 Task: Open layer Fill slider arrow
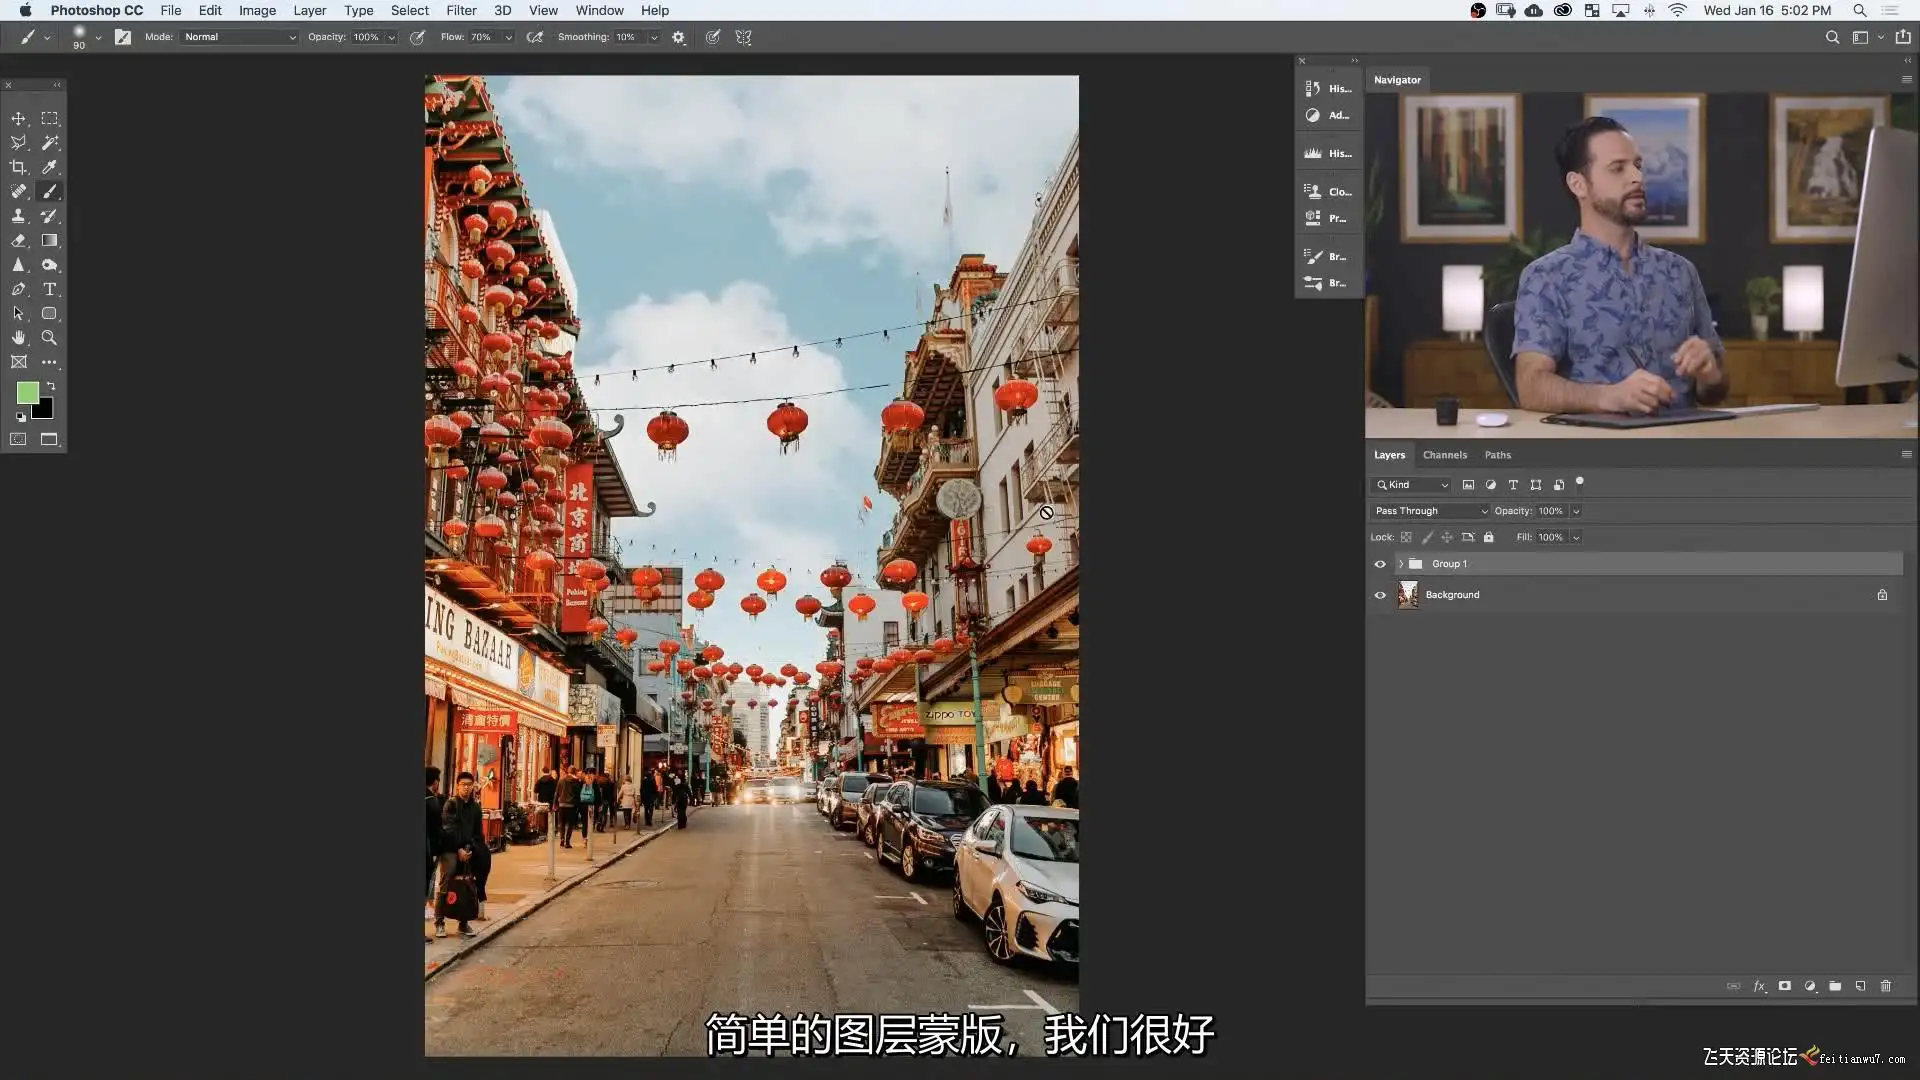(x=1576, y=537)
